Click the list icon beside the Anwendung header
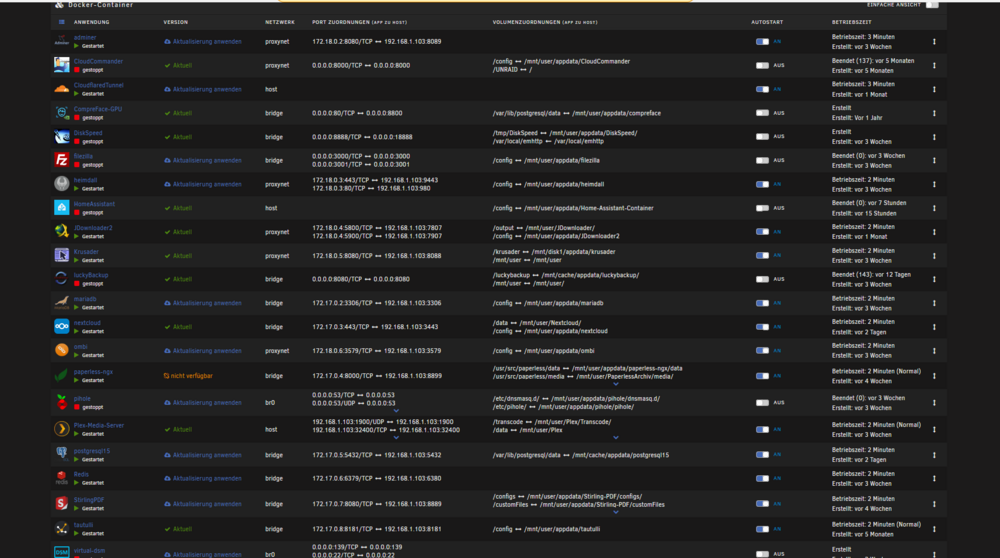Viewport: 1000px width, 558px height. 62,22
